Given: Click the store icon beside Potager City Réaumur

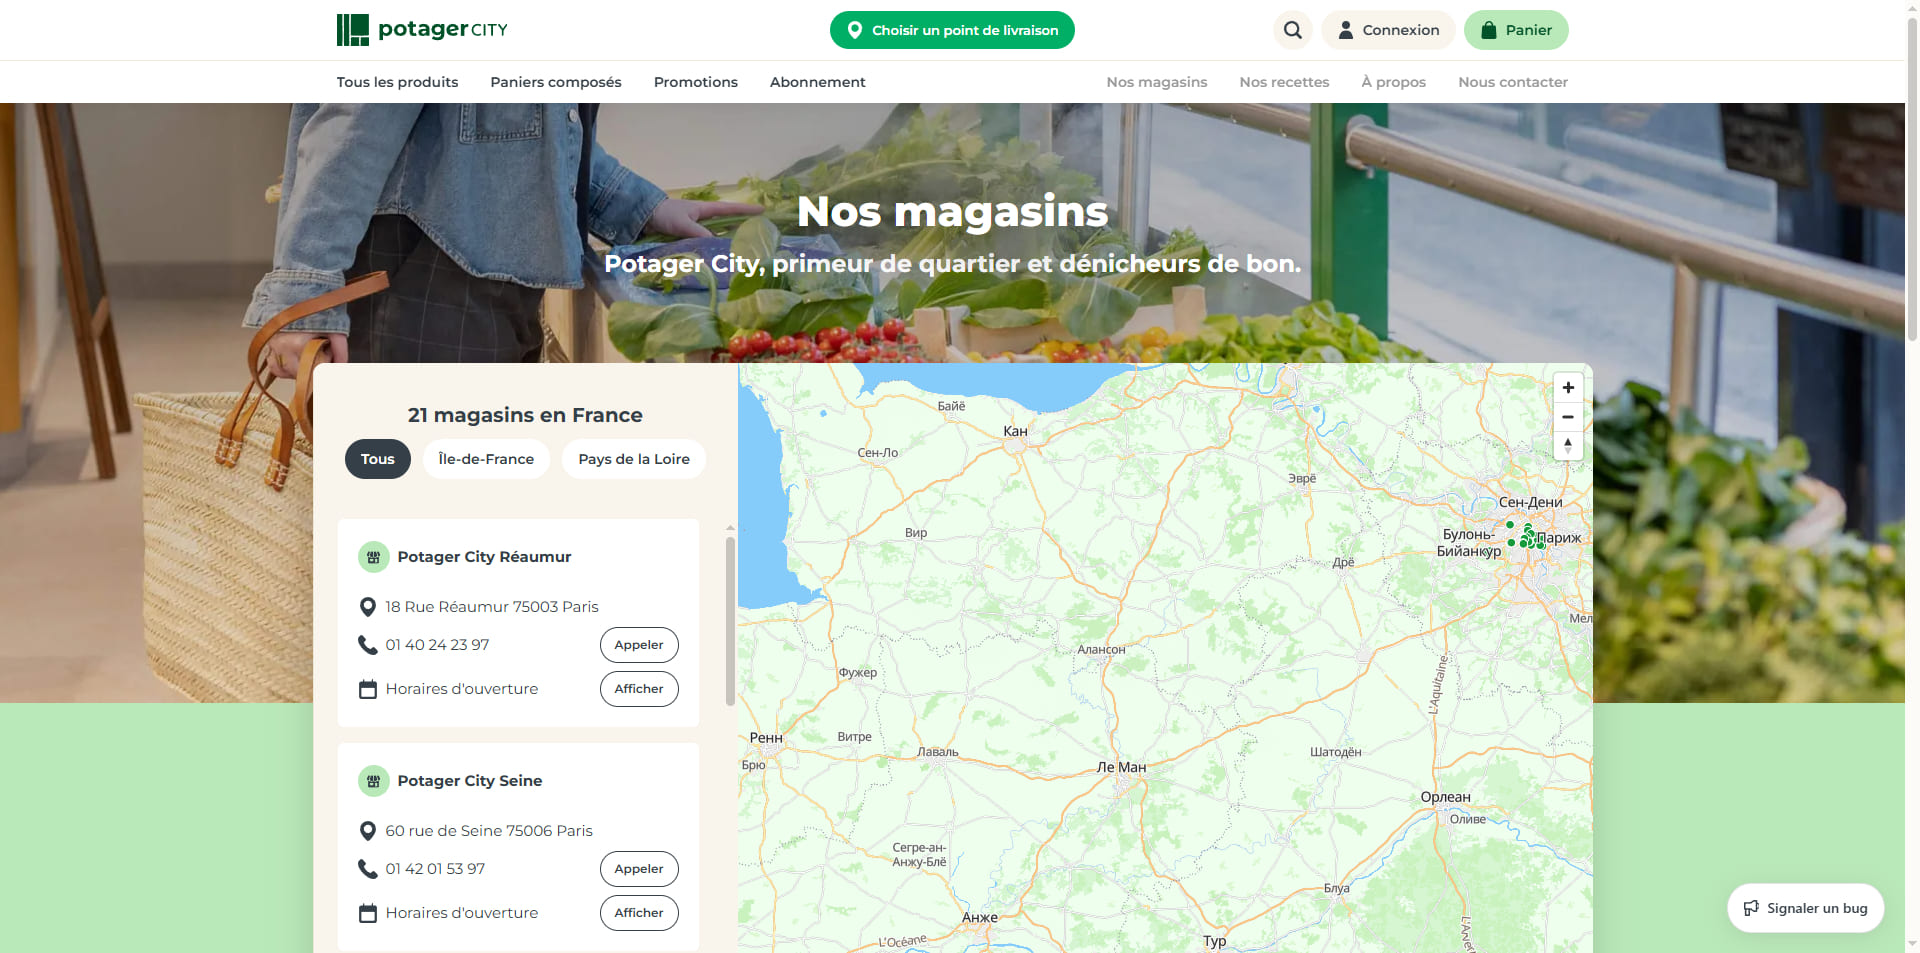Looking at the screenshot, I should [373, 557].
